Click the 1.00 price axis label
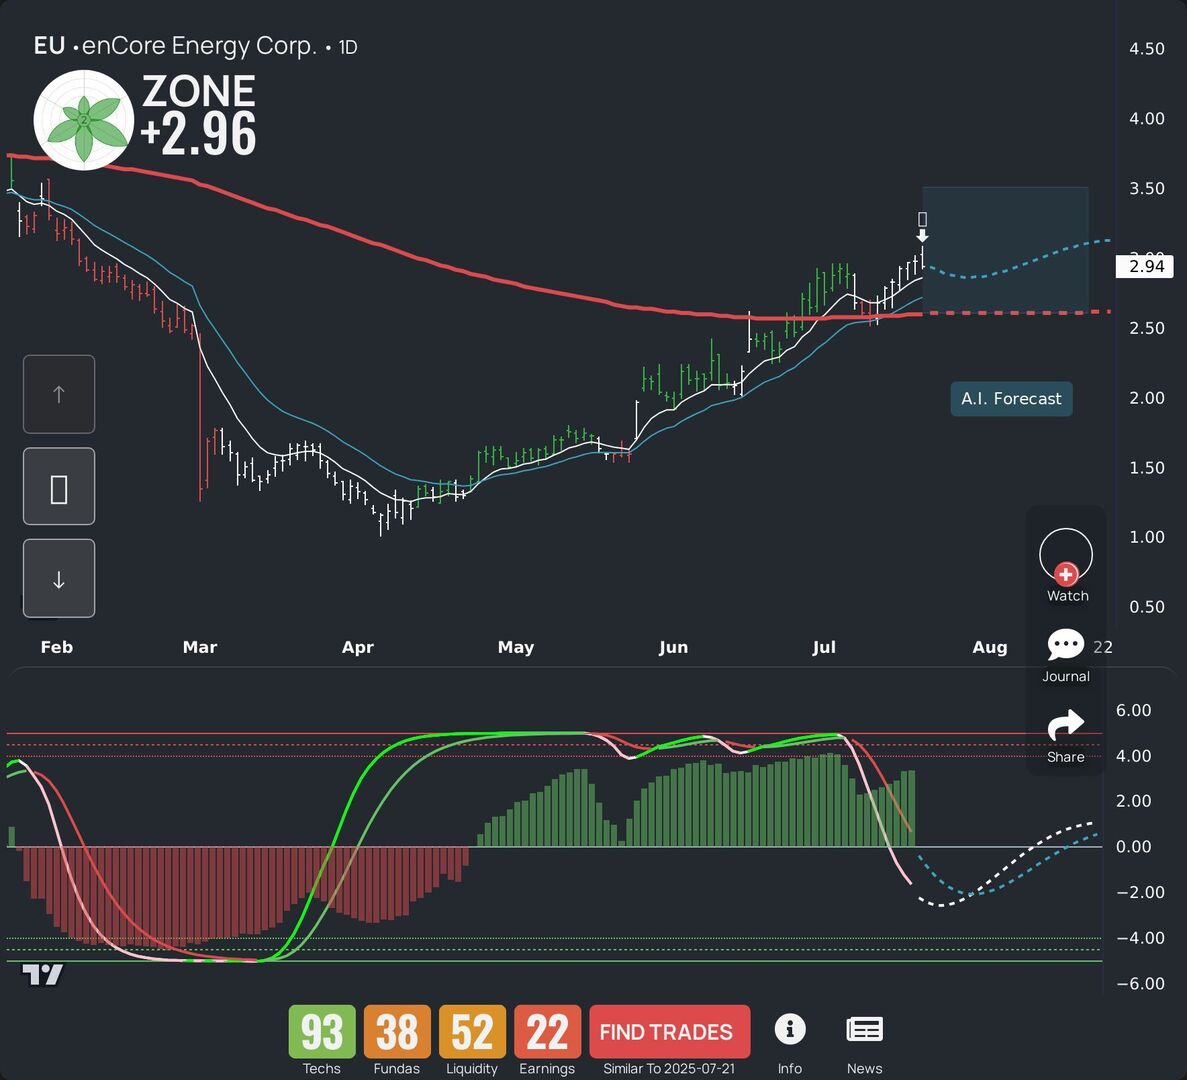 [x=1147, y=537]
